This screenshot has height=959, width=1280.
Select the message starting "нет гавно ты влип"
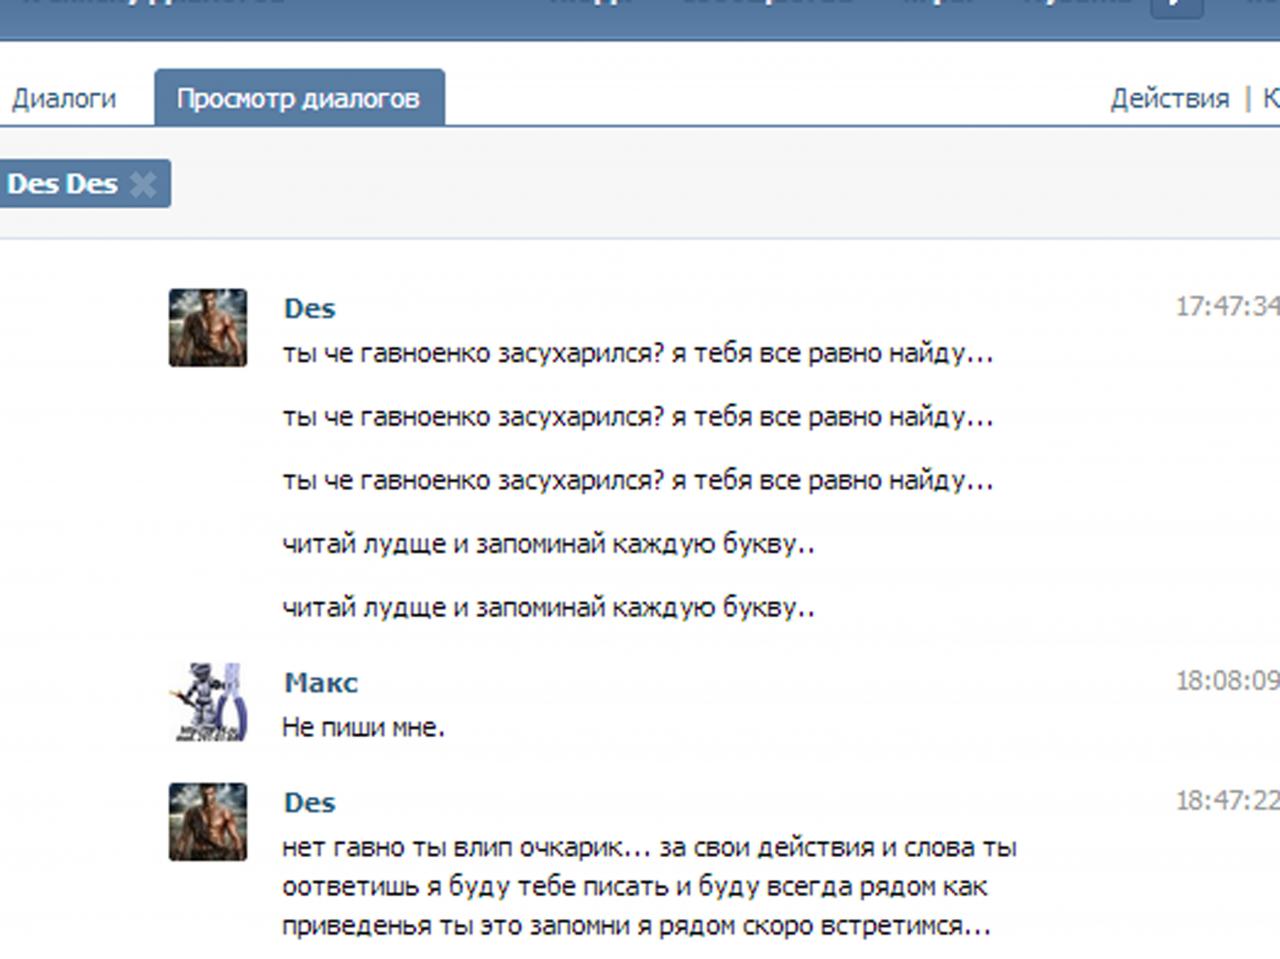[648, 886]
